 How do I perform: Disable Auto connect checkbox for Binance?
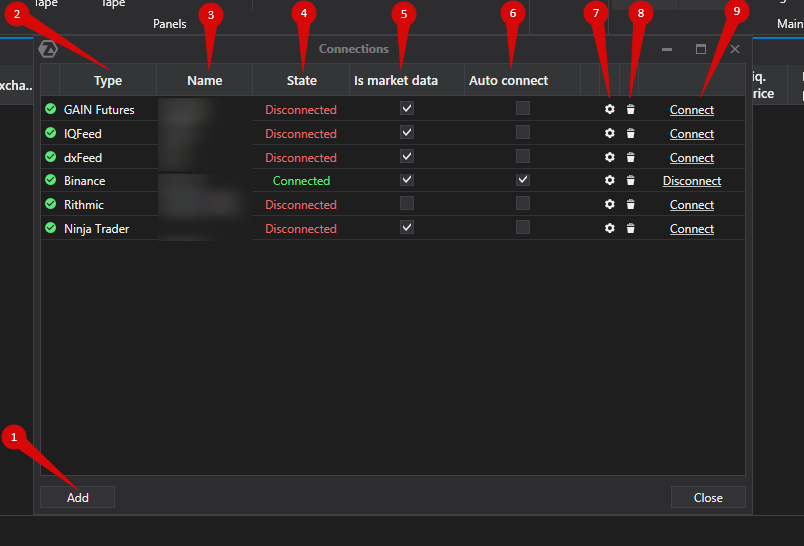click(523, 180)
